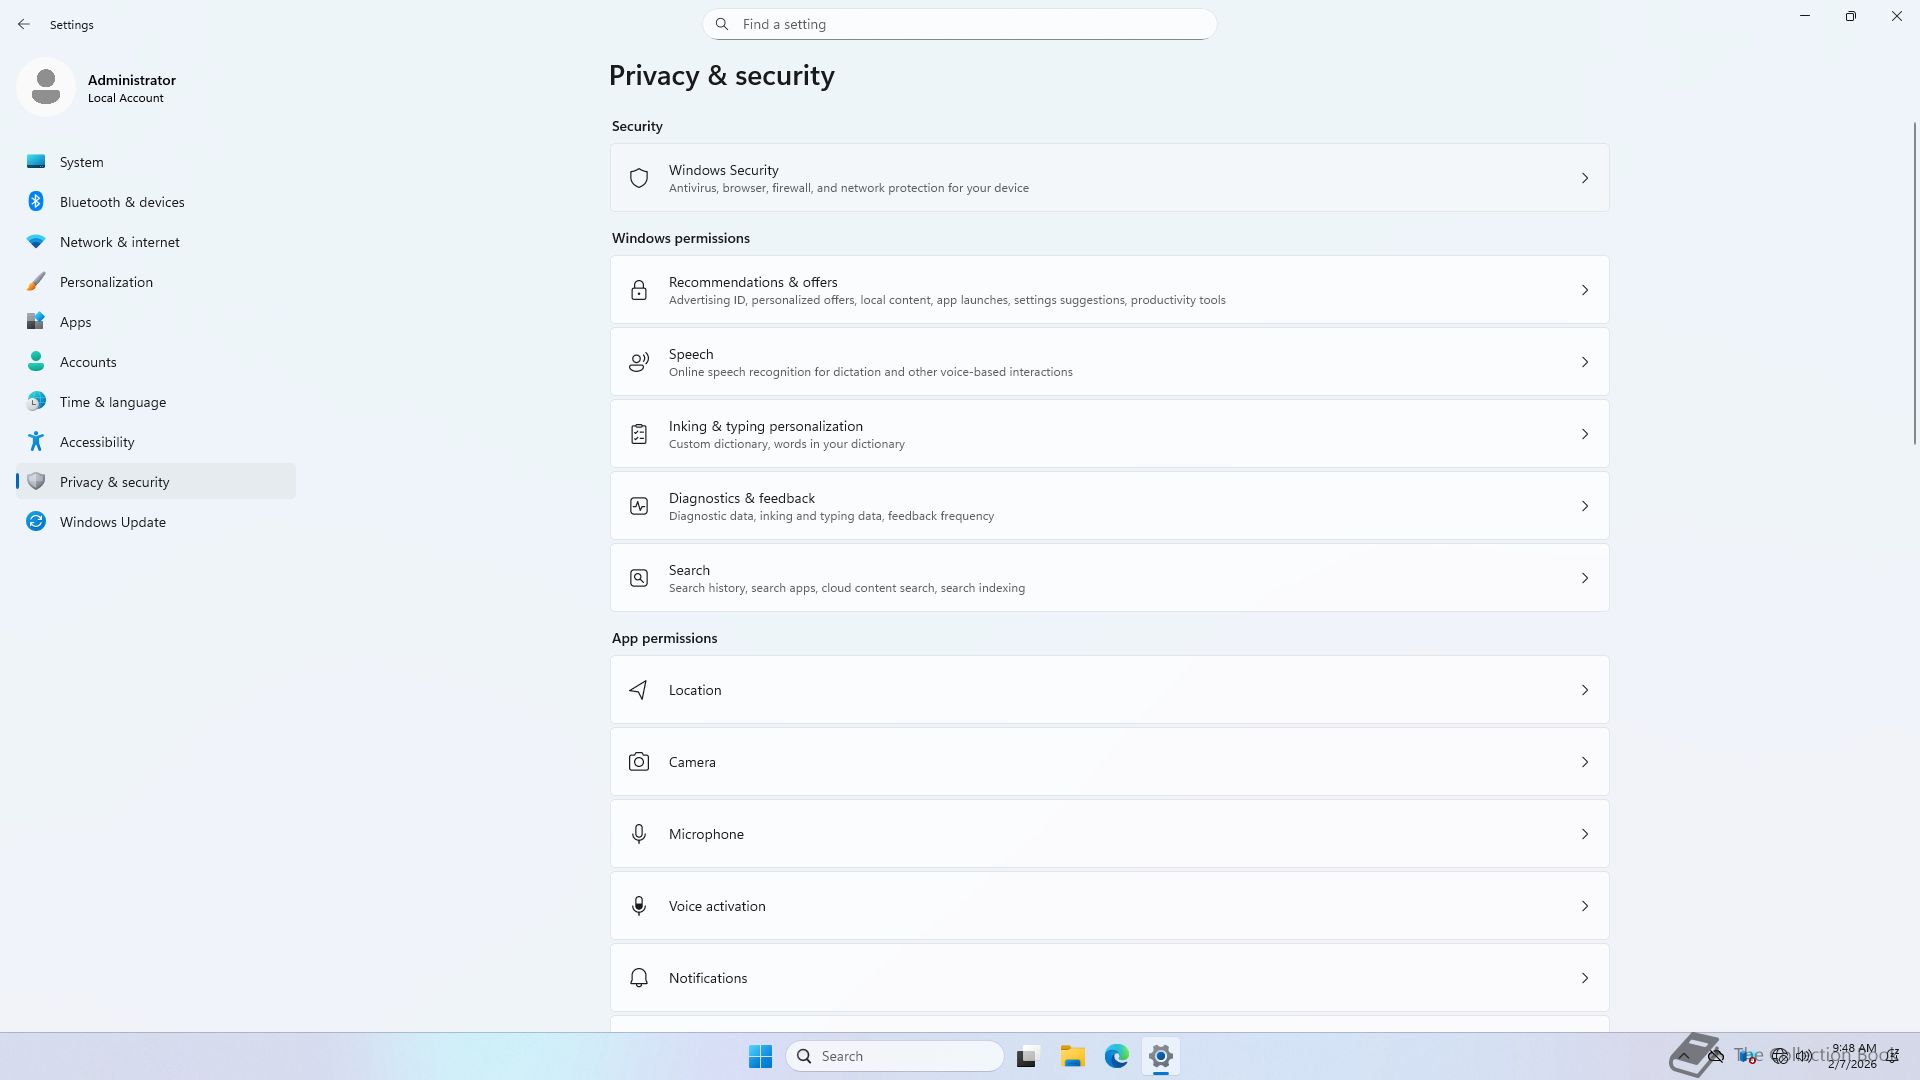Click the Windows Security shield icon

pyautogui.click(x=639, y=178)
